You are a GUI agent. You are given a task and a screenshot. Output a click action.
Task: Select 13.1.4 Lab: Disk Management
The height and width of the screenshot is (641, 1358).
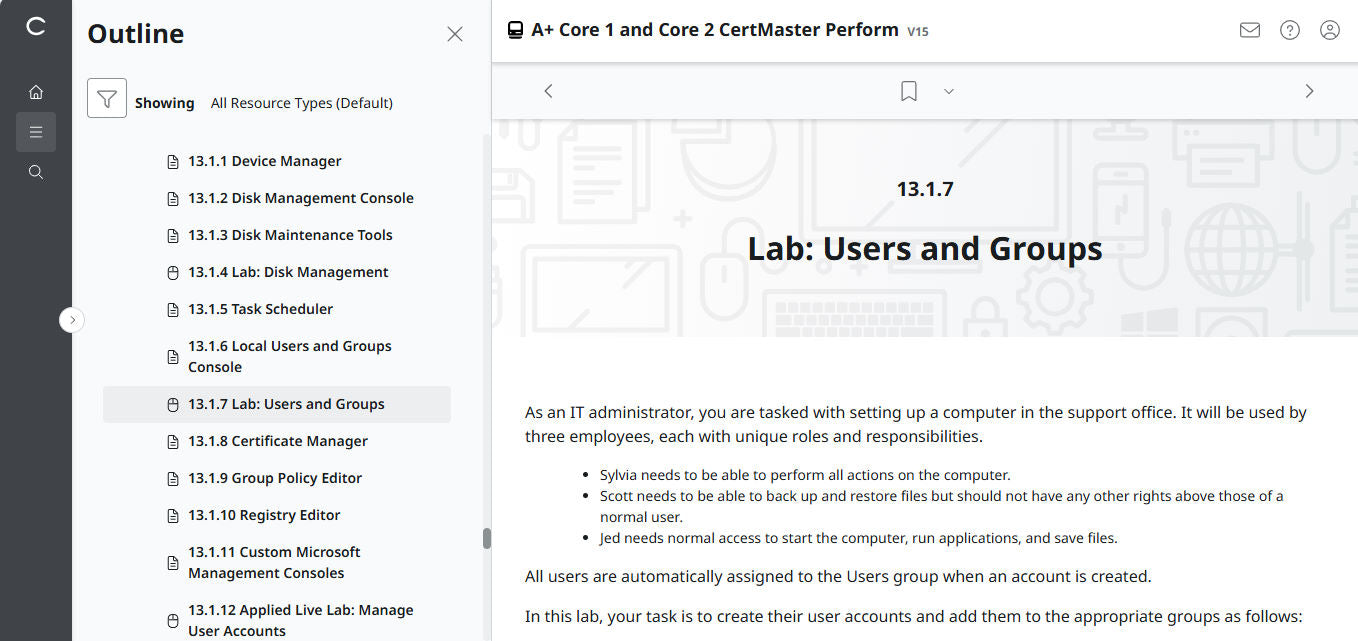tap(288, 271)
